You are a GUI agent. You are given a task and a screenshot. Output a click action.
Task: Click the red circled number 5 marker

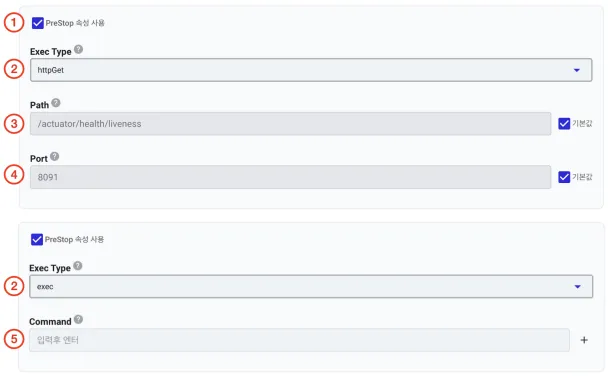[x=14, y=339]
